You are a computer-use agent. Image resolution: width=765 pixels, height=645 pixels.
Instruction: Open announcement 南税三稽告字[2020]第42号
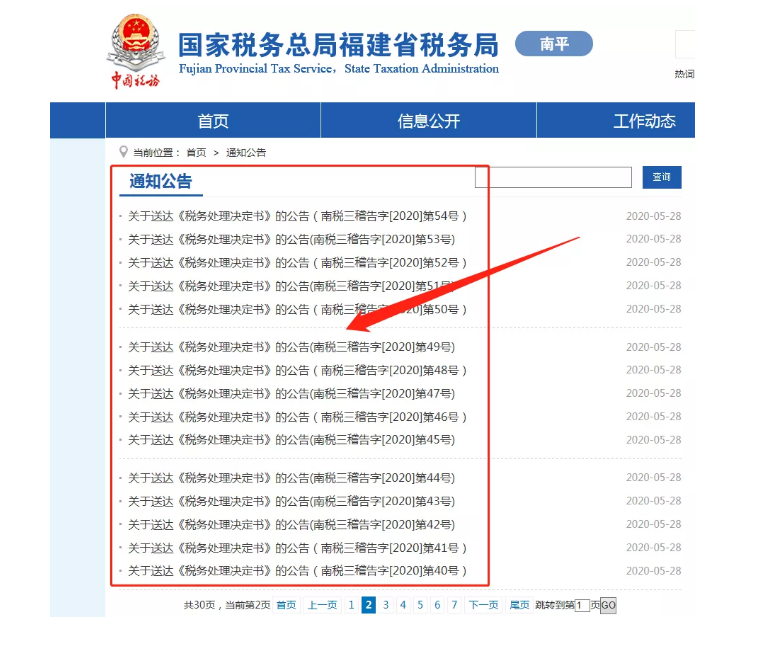pos(291,524)
